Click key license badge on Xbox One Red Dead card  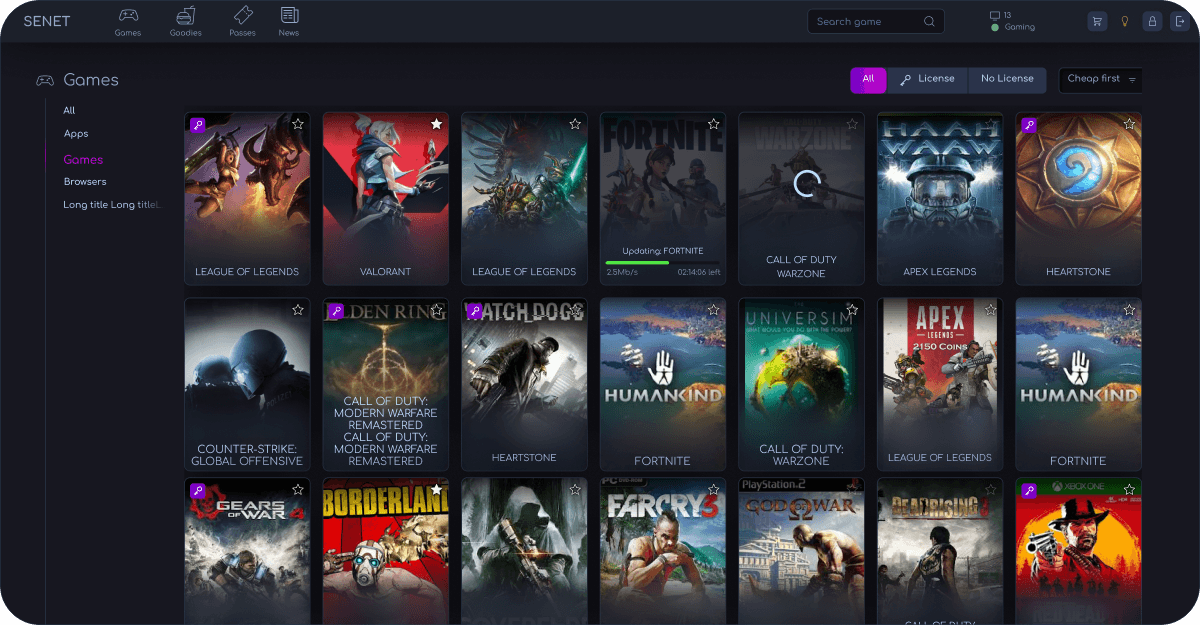coord(1029,491)
